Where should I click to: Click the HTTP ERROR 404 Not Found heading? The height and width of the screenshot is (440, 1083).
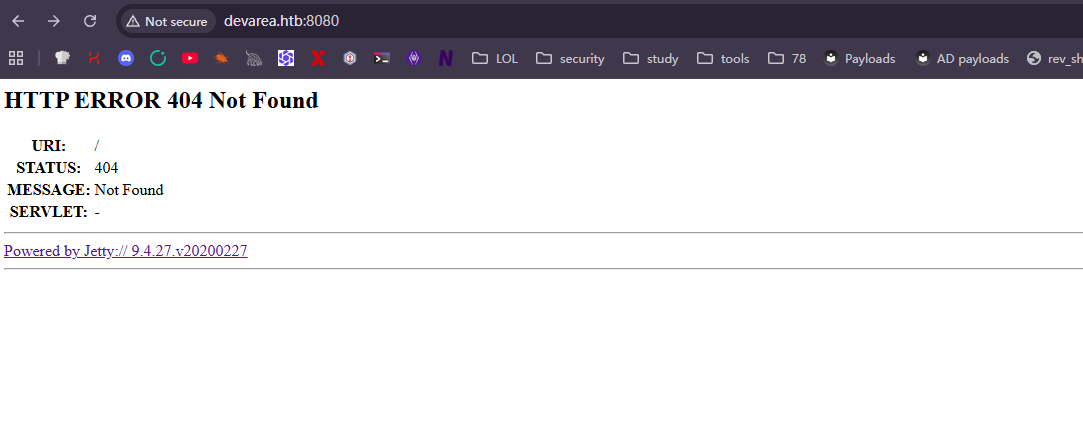click(x=161, y=100)
